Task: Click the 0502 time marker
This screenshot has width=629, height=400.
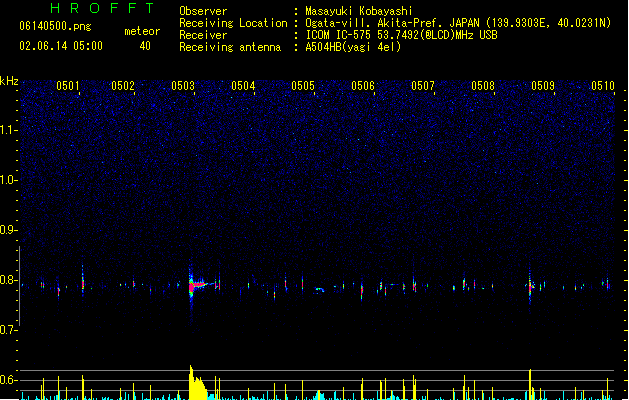Action: (123, 86)
